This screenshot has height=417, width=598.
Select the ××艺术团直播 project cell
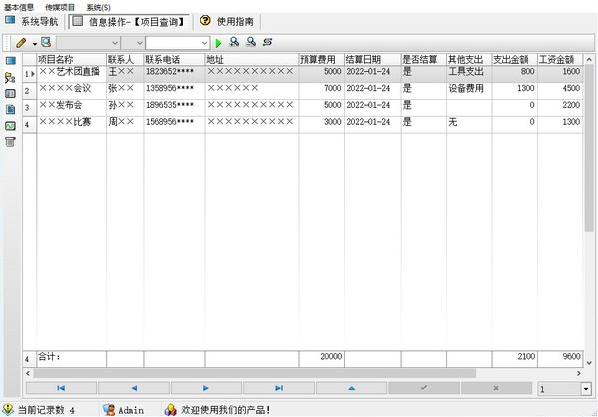point(71,74)
